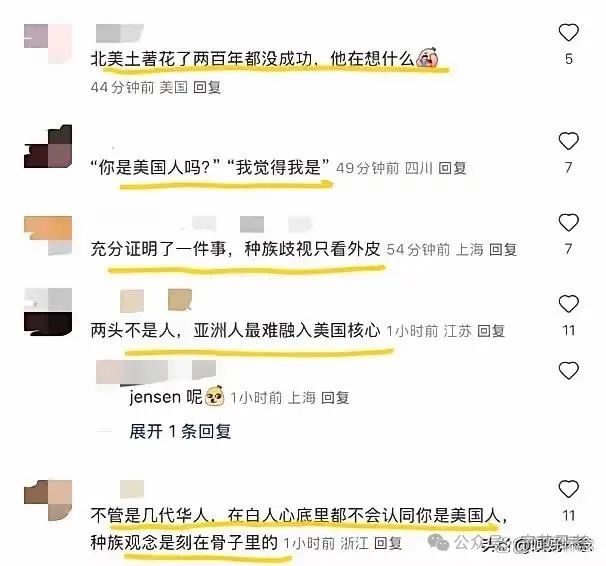Open the avatar of 四川 commenter

click(x=48, y=146)
